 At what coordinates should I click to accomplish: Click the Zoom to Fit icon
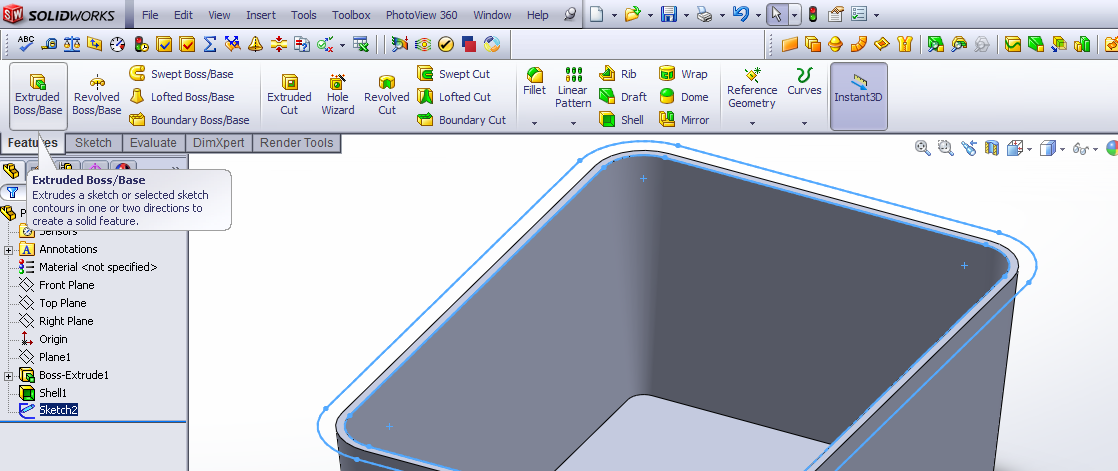pyautogui.click(x=923, y=148)
